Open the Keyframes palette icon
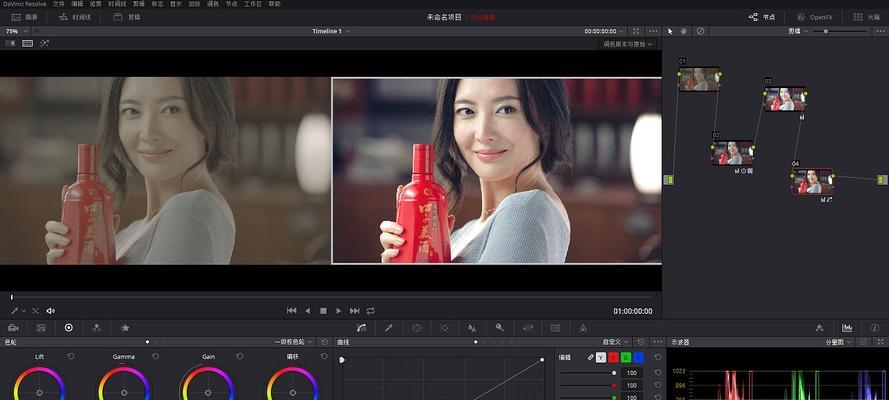Viewport: 889px width, 400px height. click(x=819, y=327)
